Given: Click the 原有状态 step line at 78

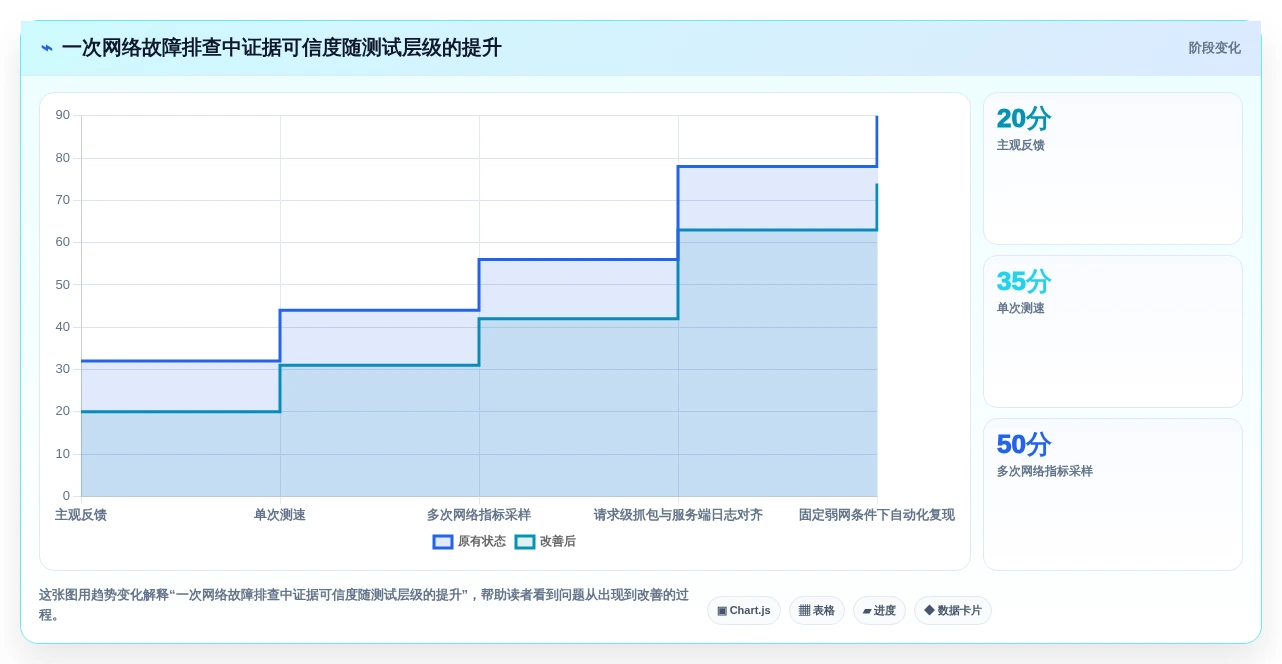Looking at the screenshot, I should 777,166.
